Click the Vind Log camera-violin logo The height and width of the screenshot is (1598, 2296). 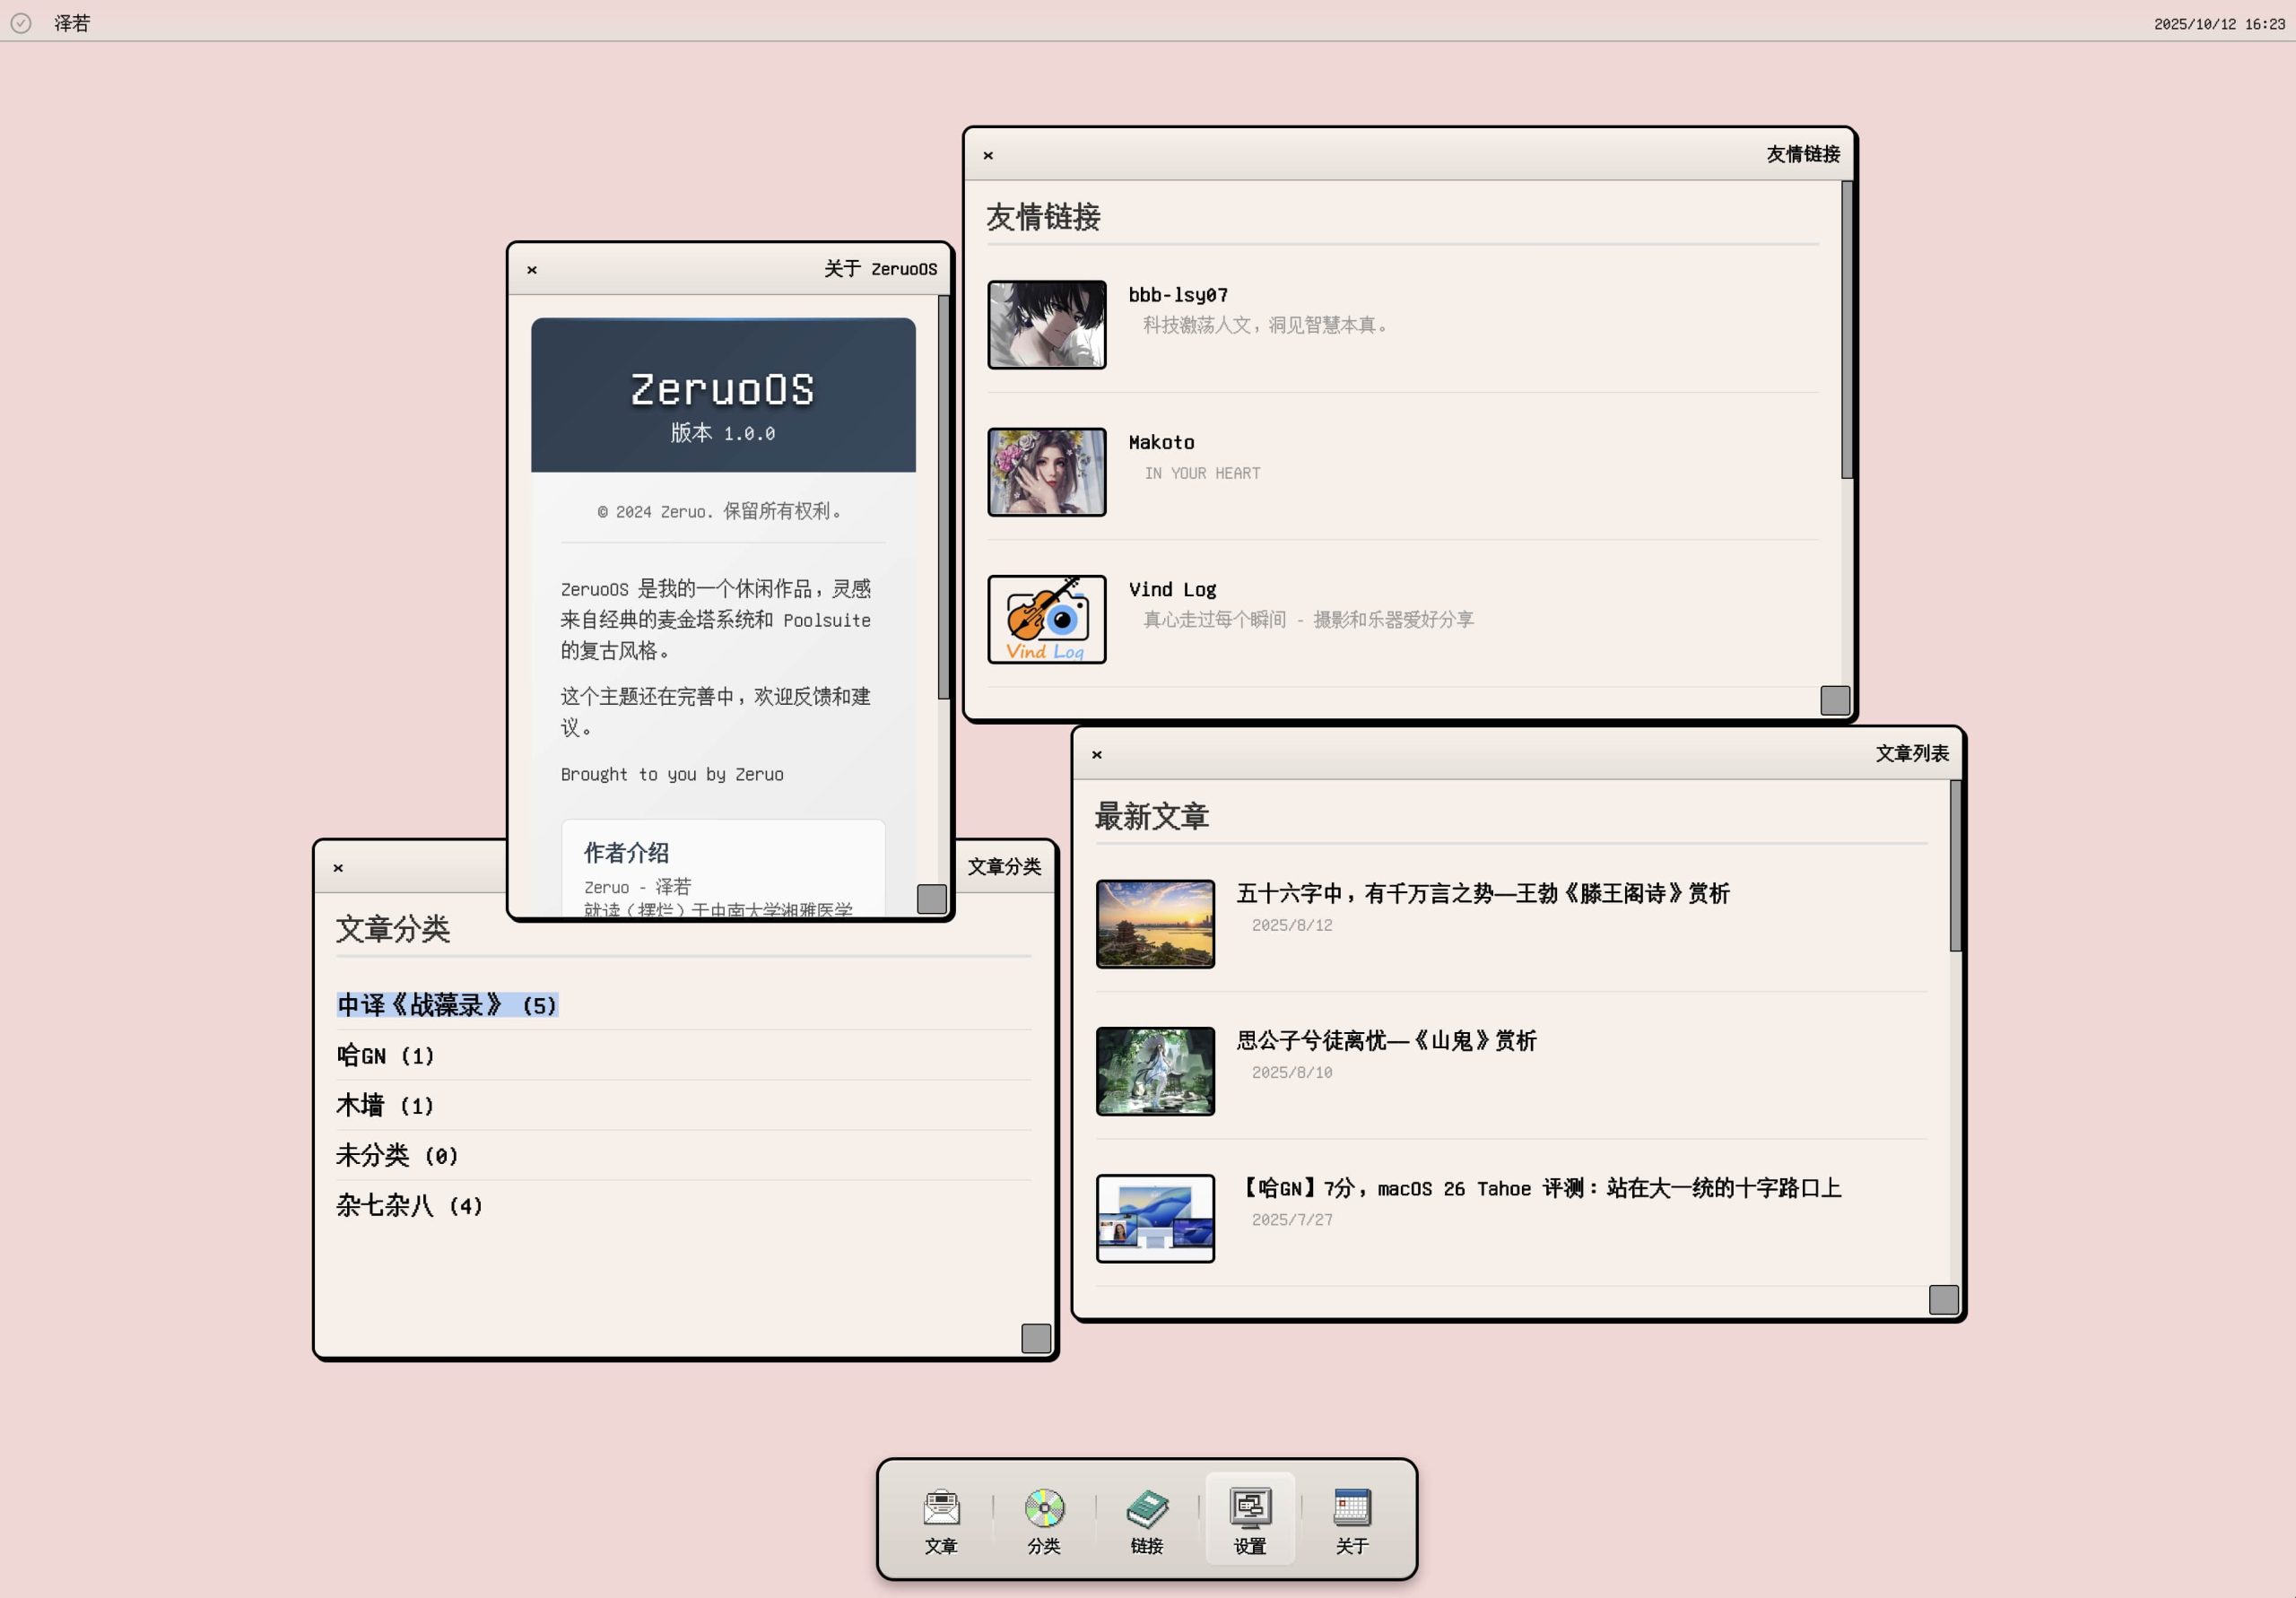1046,619
